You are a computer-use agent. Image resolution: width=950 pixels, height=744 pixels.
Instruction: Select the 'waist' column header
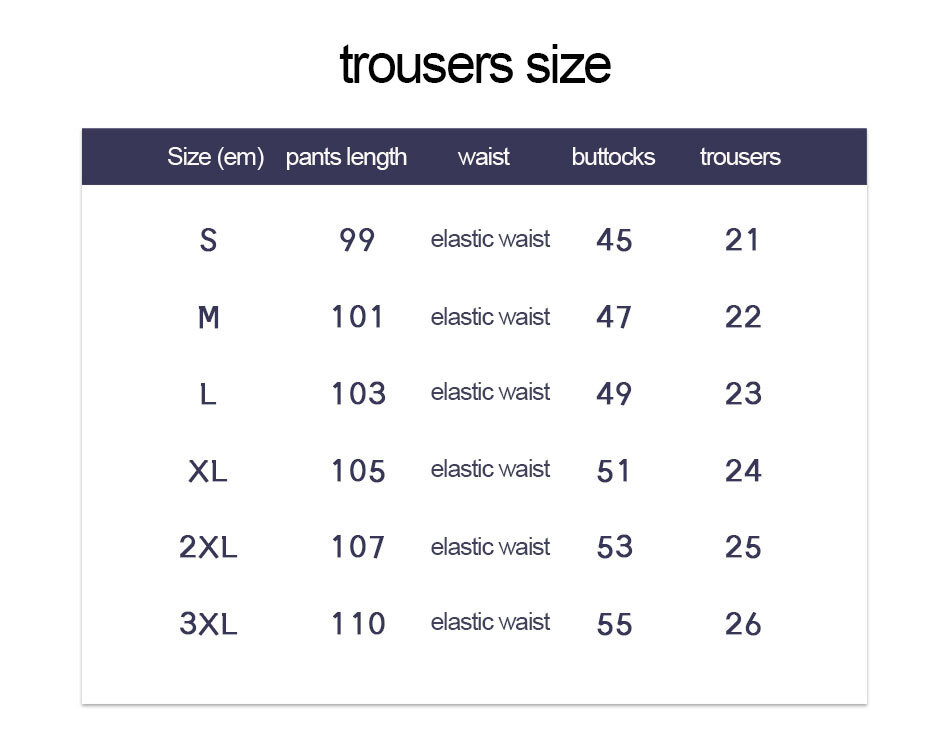click(x=483, y=157)
